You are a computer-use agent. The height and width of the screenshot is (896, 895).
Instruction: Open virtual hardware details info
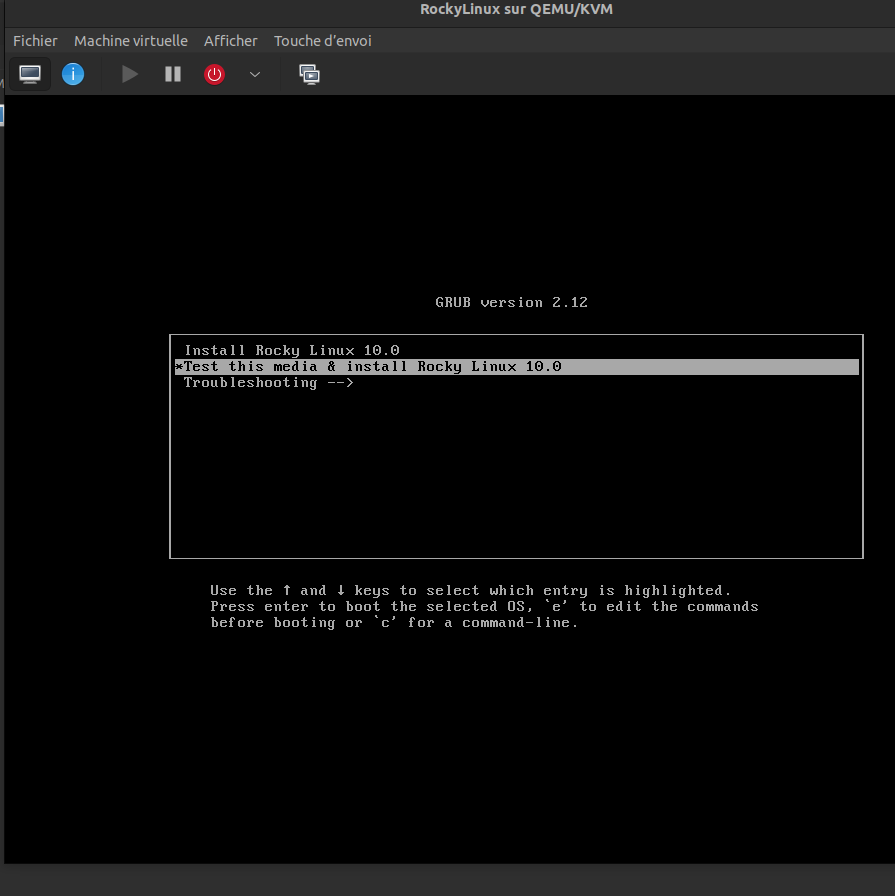[73, 74]
